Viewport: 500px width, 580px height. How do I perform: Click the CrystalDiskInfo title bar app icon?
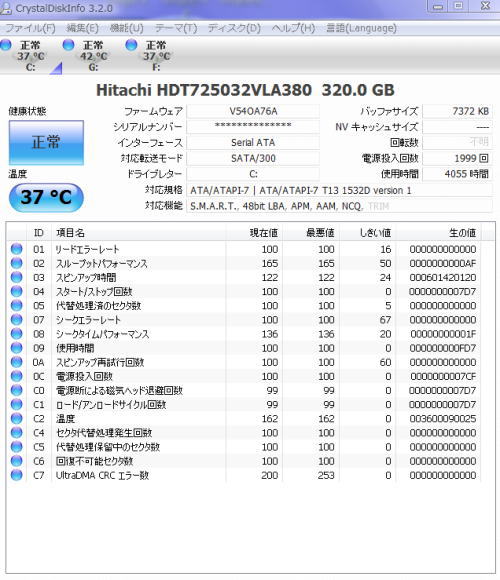point(5,8)
